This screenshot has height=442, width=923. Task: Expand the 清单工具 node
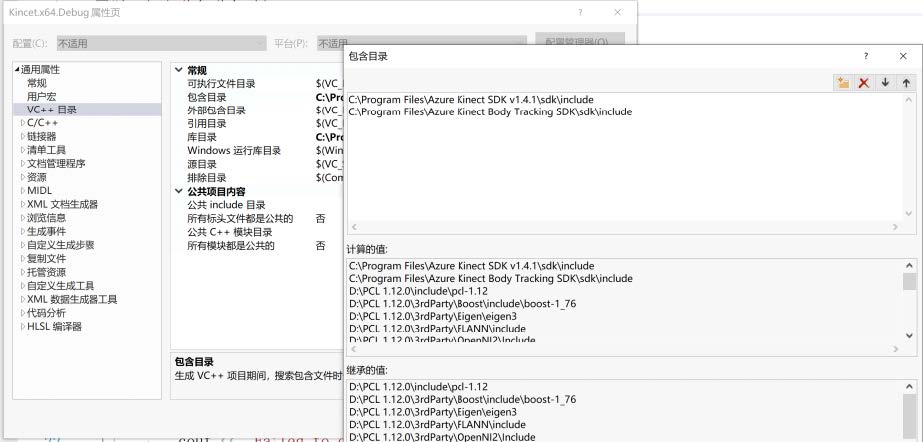(23, 150)
